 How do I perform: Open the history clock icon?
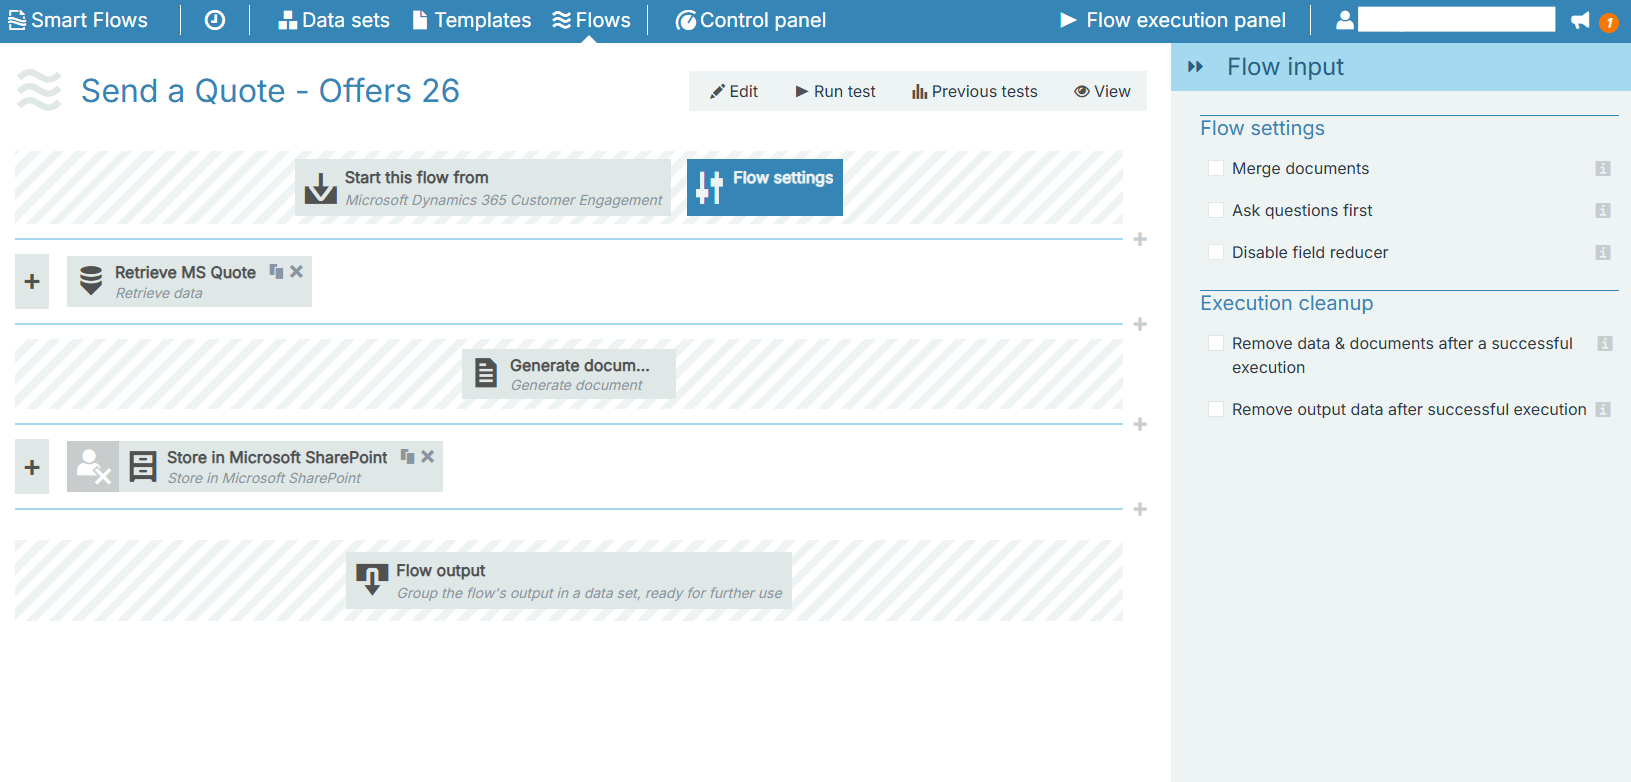pos(215,20)
